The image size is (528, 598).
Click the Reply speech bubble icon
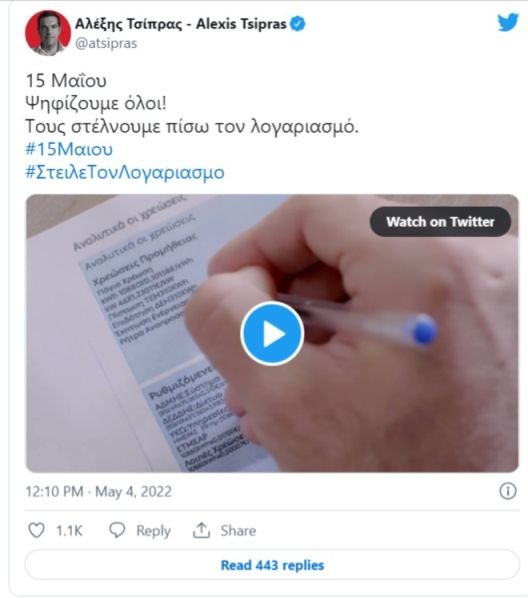coord(117,530)
